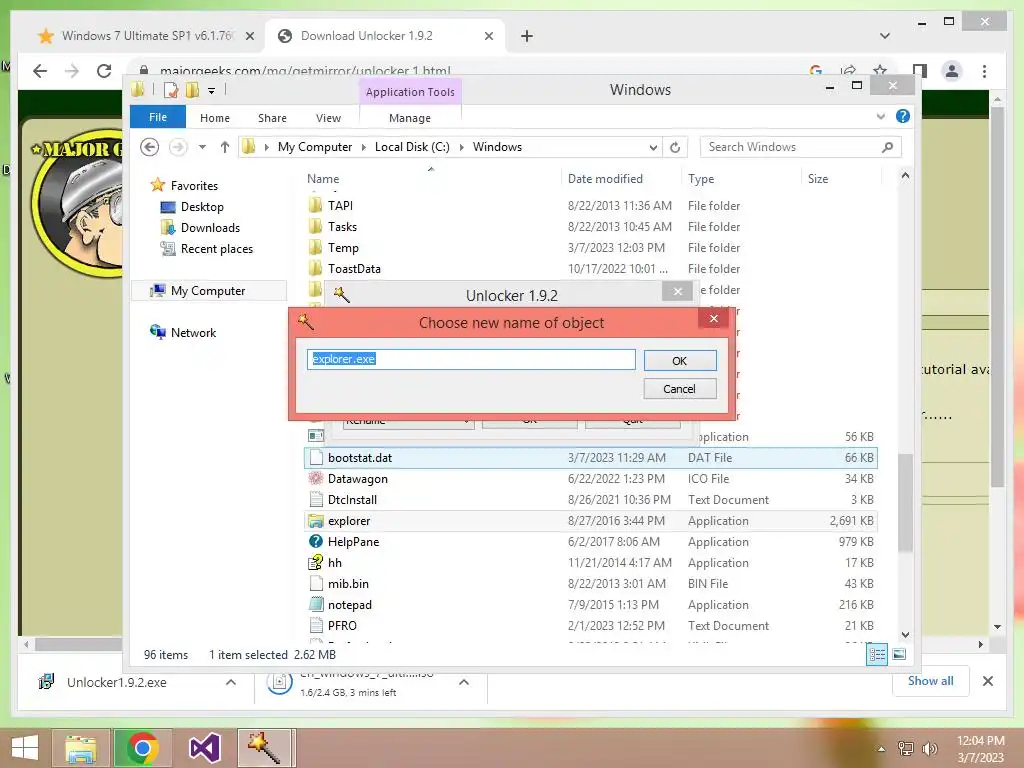
Task: Click Cancel in the rename dialog
Action: click(679, 389)
